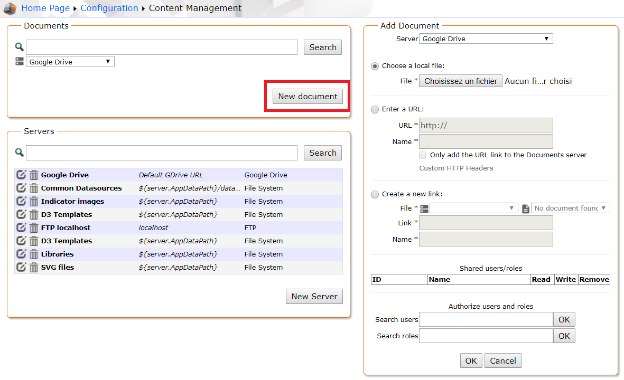Select the Choose a local file option
This screenshot has width=624, height=380.
(374, 66)
